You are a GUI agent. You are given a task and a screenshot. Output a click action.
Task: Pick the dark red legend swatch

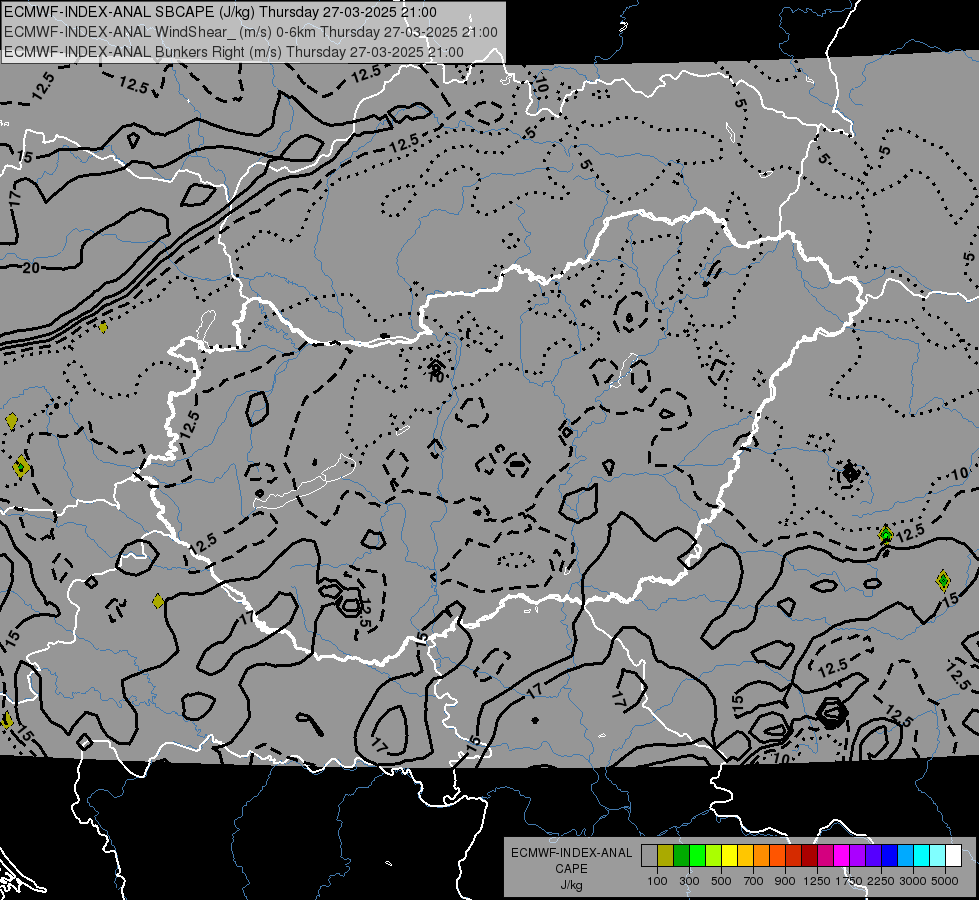(x=810, y=856)
